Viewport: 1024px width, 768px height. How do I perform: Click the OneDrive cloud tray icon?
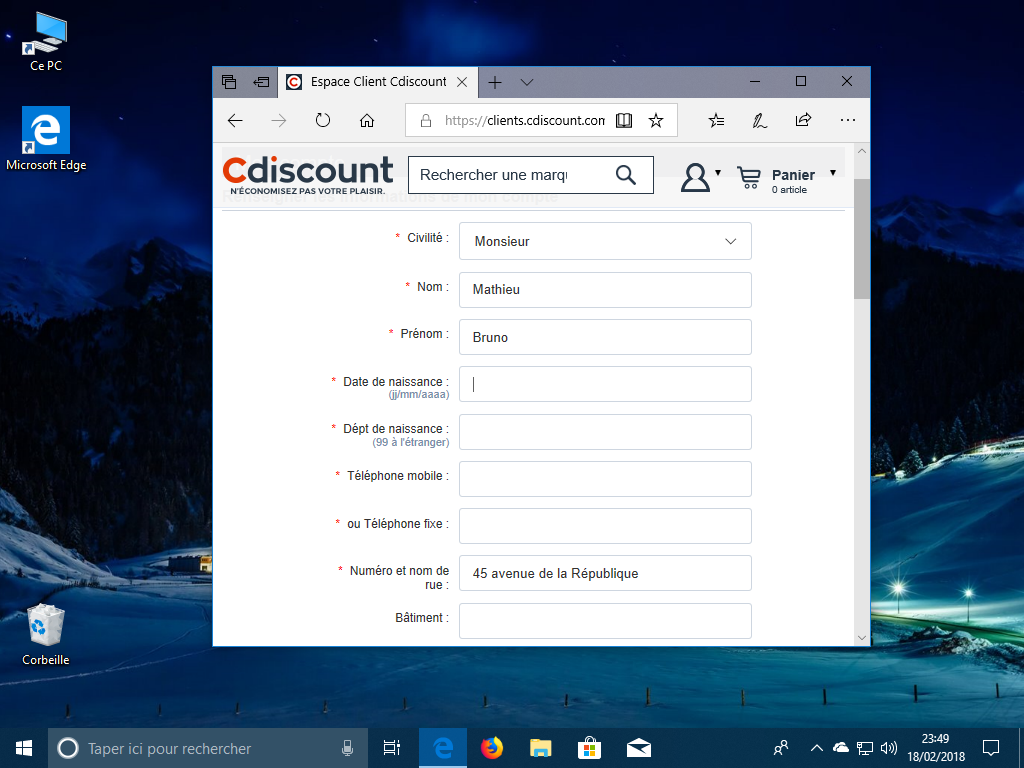[841, 748]
